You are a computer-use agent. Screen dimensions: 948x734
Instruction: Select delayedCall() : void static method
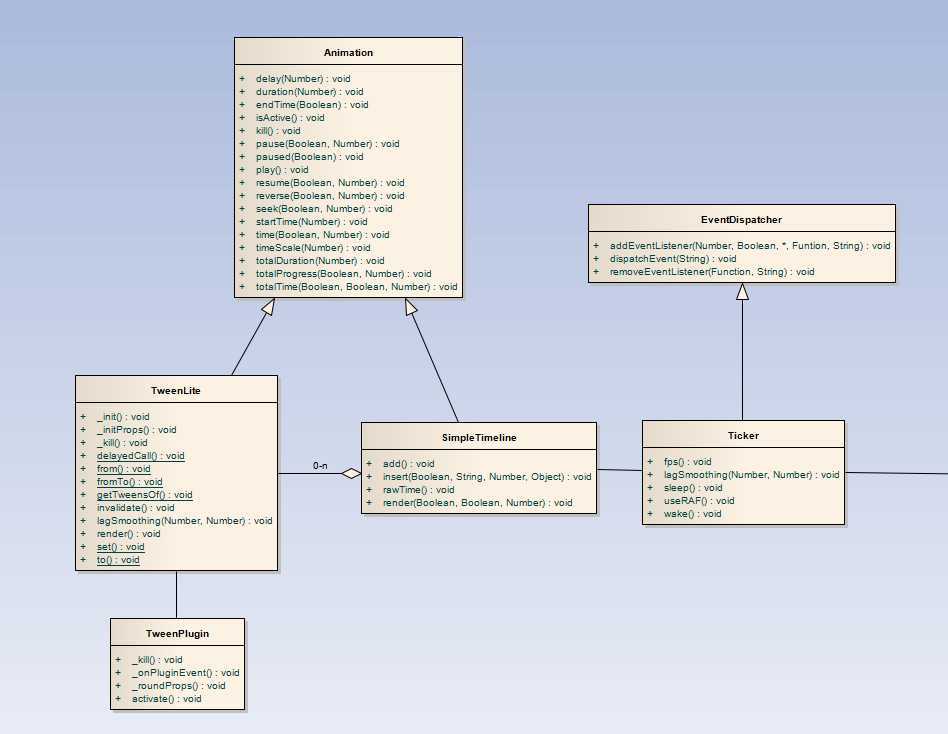(x=141, y=456)
